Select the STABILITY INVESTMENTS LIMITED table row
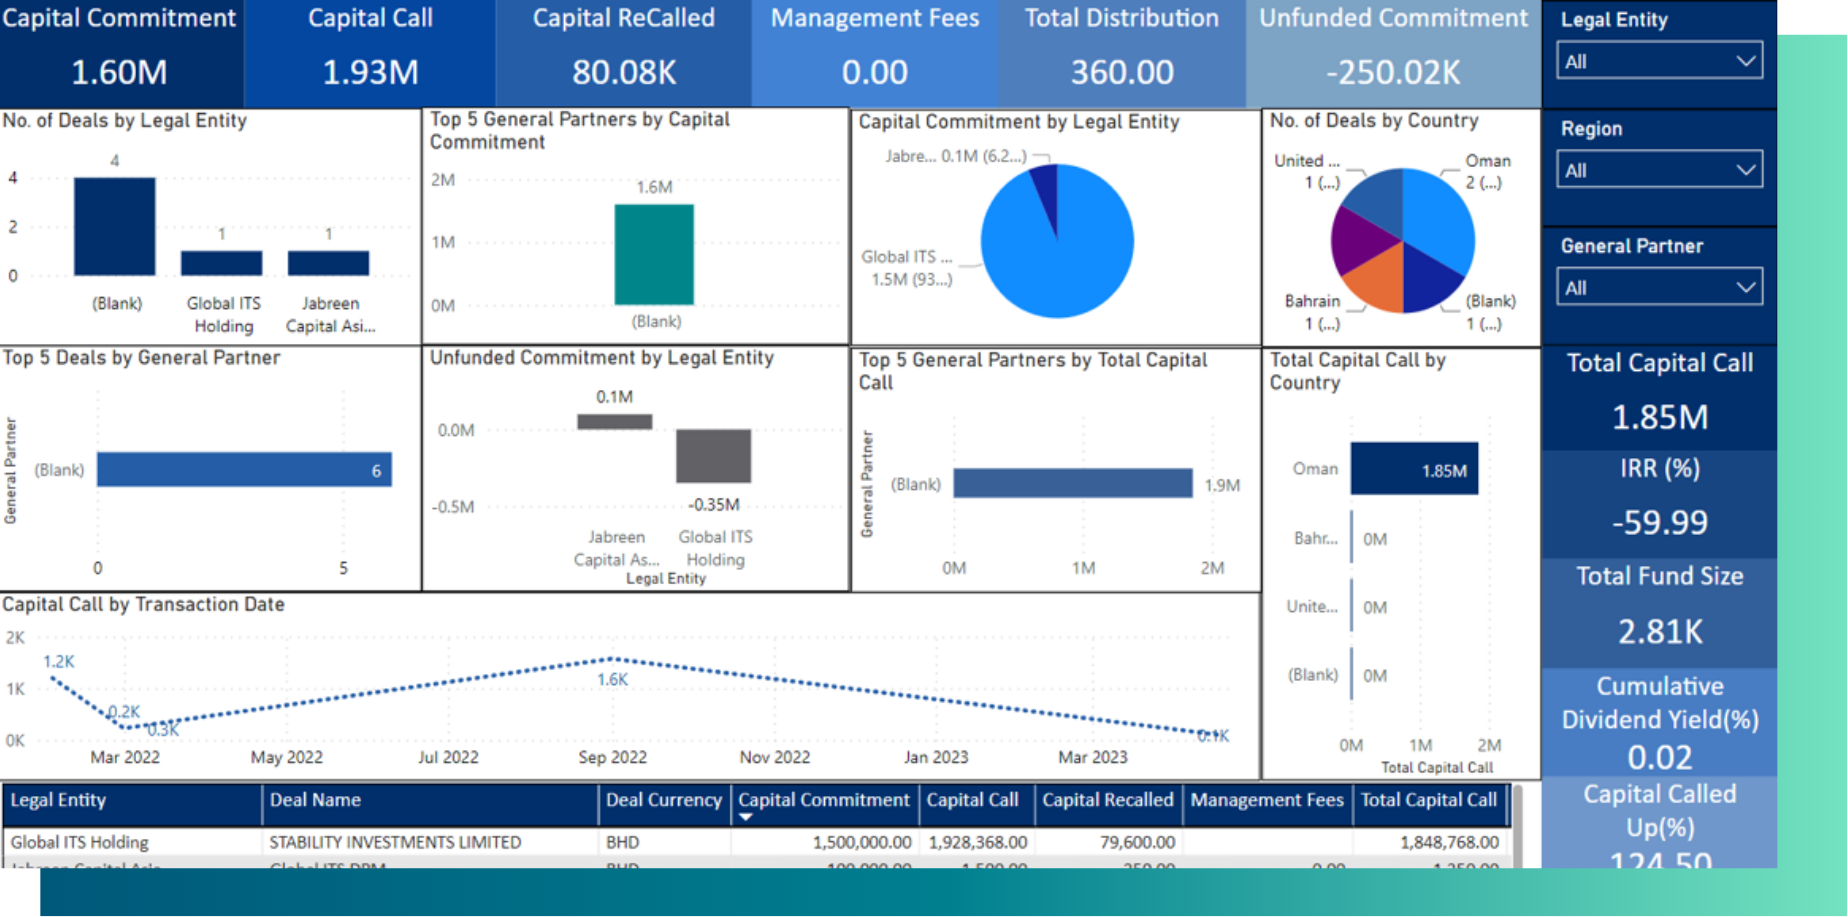The image size is (1848, 917). click(395, 842)
